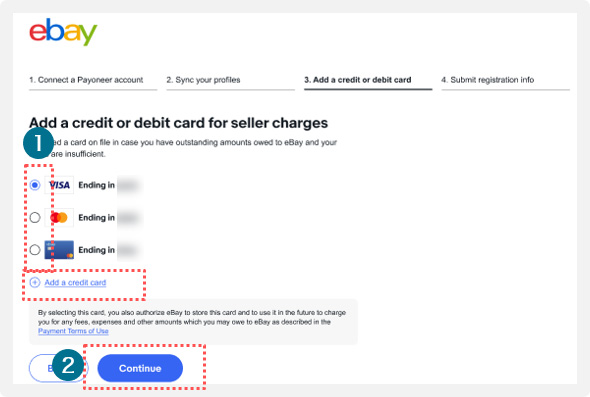
Task: Open step 2 Sync your profiles
Action: point(203,80)
